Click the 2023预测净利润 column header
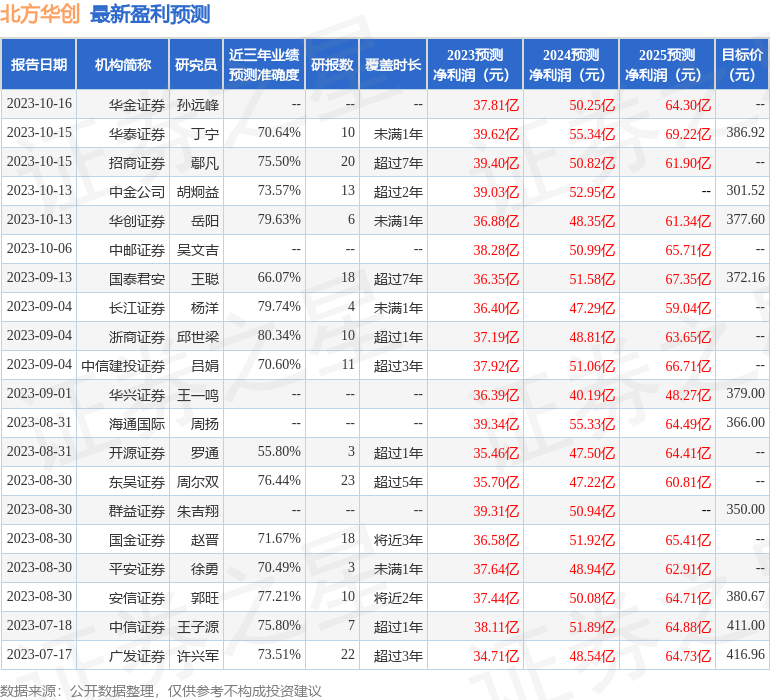The image size is (770, 700). (x=475, y=64)
